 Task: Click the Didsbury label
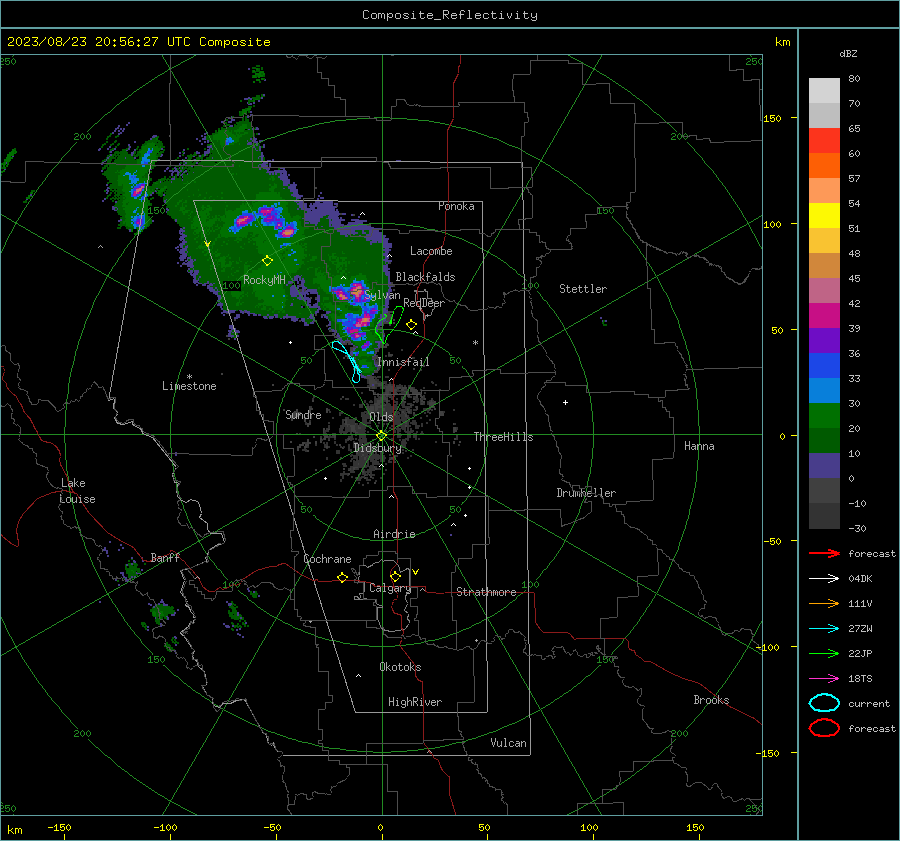tap(377, 448)
